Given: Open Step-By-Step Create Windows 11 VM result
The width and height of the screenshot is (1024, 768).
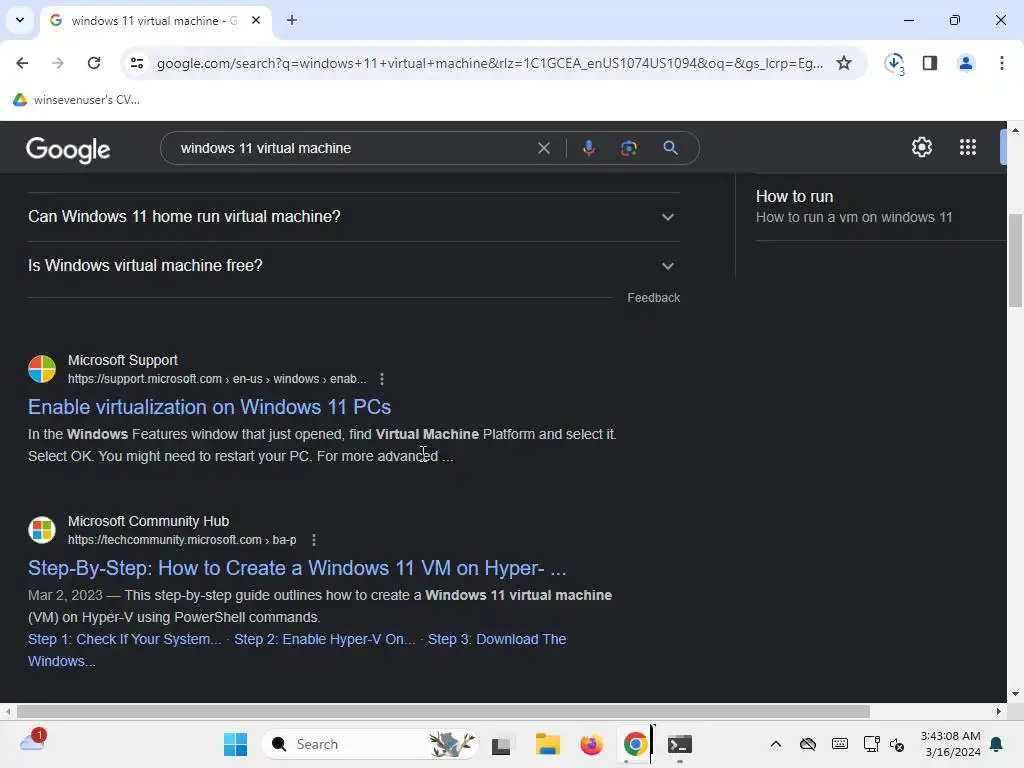Looking at the screenshot, I should [x=297, y=568].
